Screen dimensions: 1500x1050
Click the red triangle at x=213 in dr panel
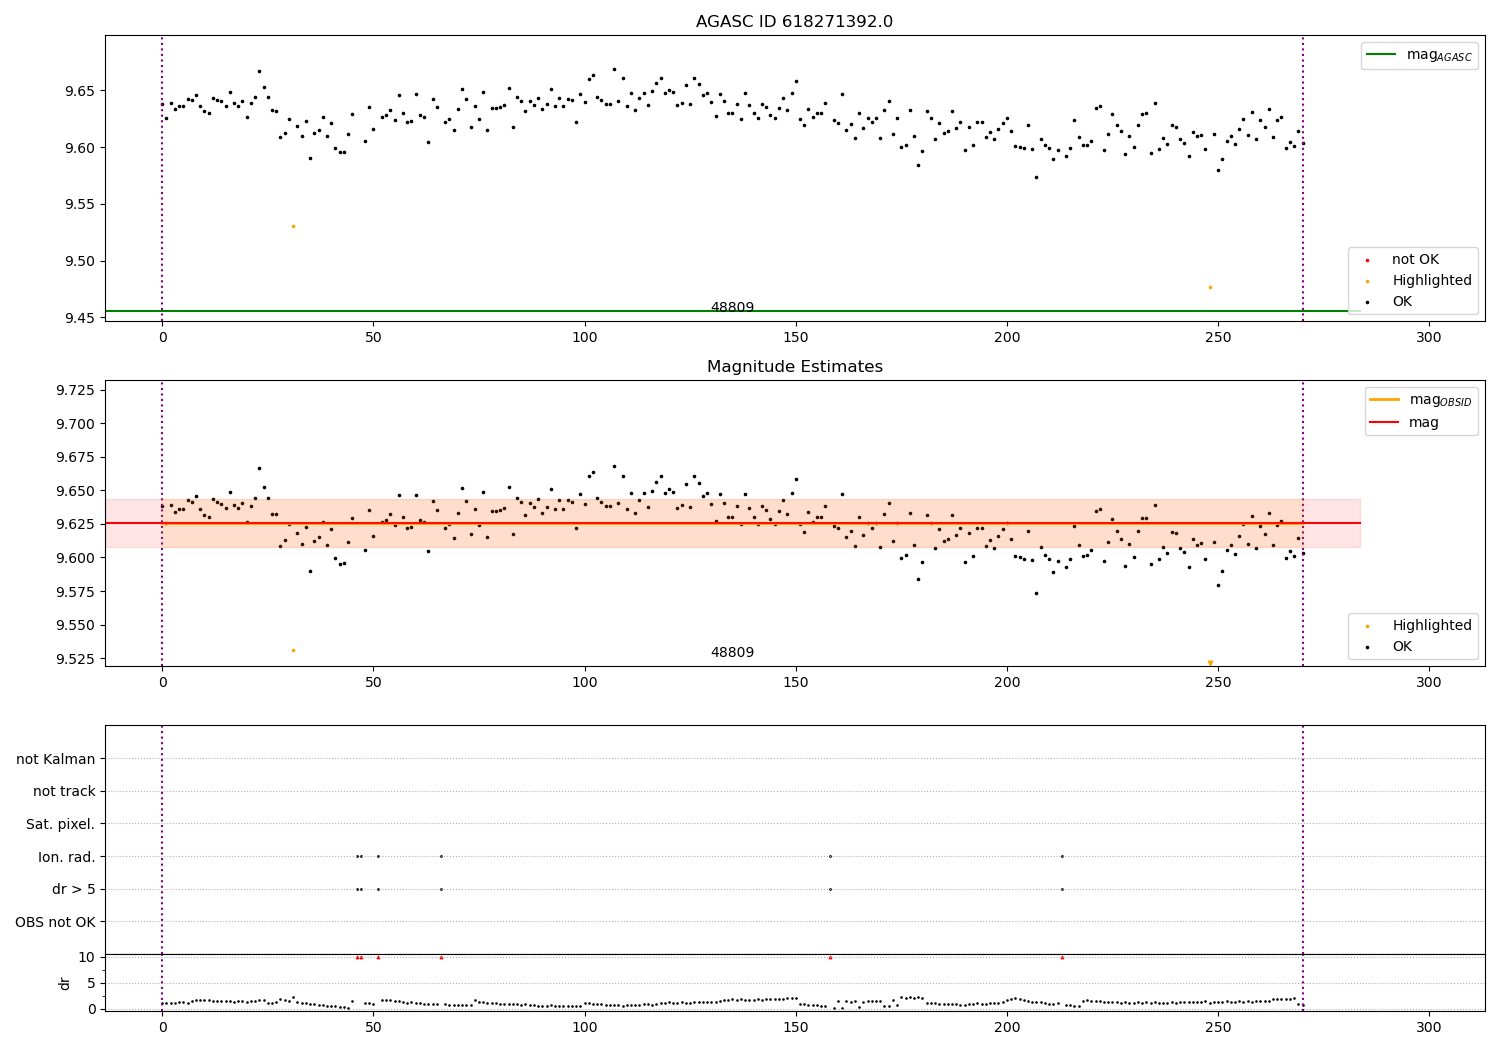pyautogui.click(x=1062, y=957)
